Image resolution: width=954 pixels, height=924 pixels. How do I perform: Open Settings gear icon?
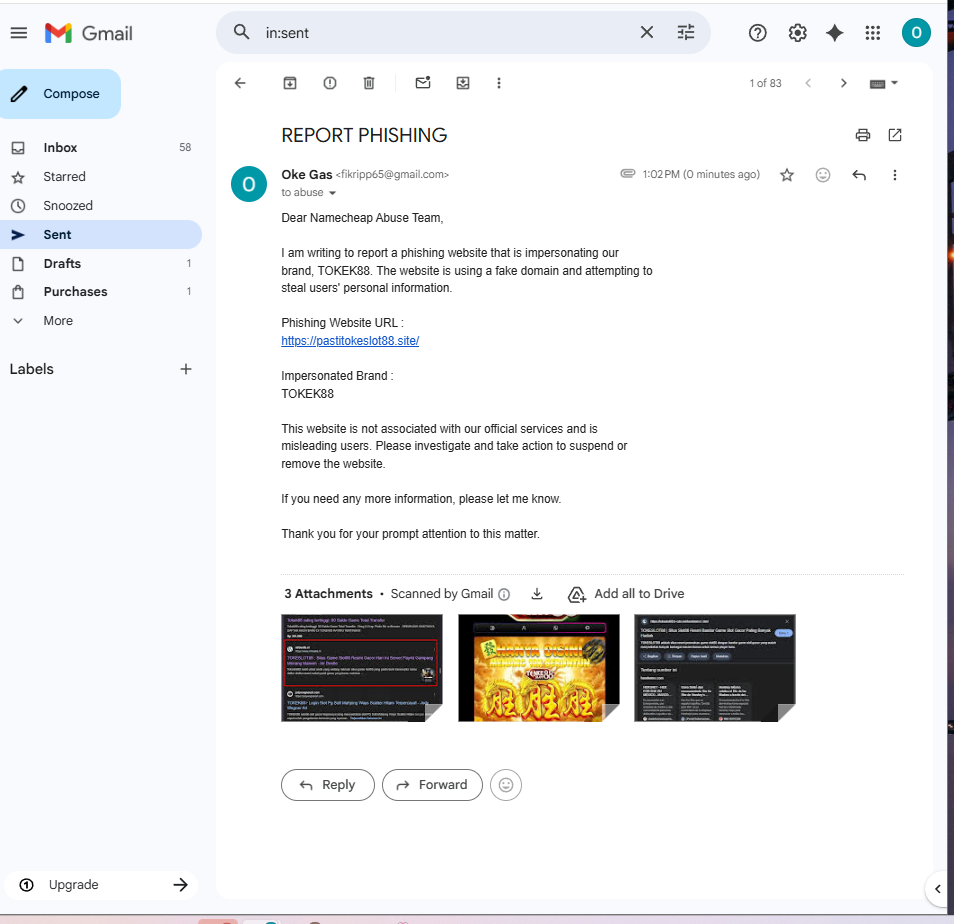[x=798, y=33]
